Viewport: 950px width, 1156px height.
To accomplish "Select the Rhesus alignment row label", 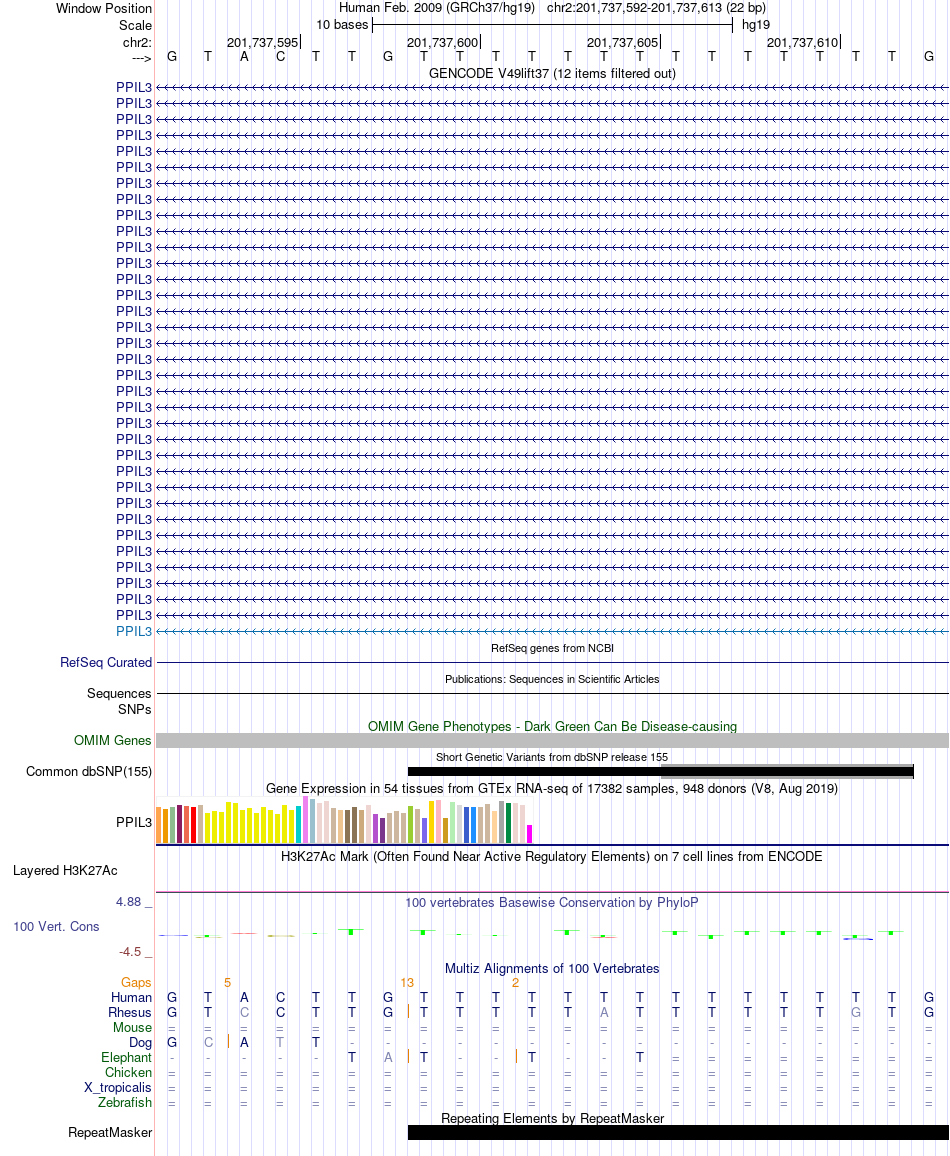I will click(130, 1012).
